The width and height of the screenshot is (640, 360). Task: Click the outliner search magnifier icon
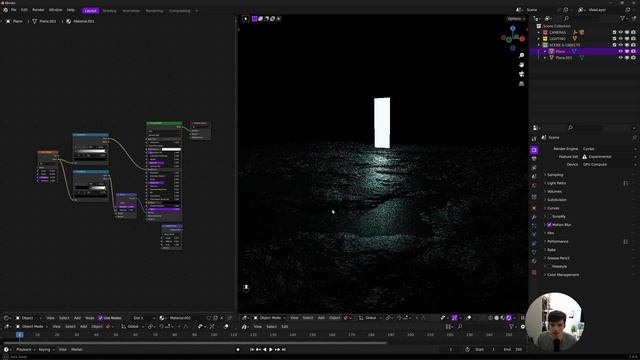(x=567, y=18)
